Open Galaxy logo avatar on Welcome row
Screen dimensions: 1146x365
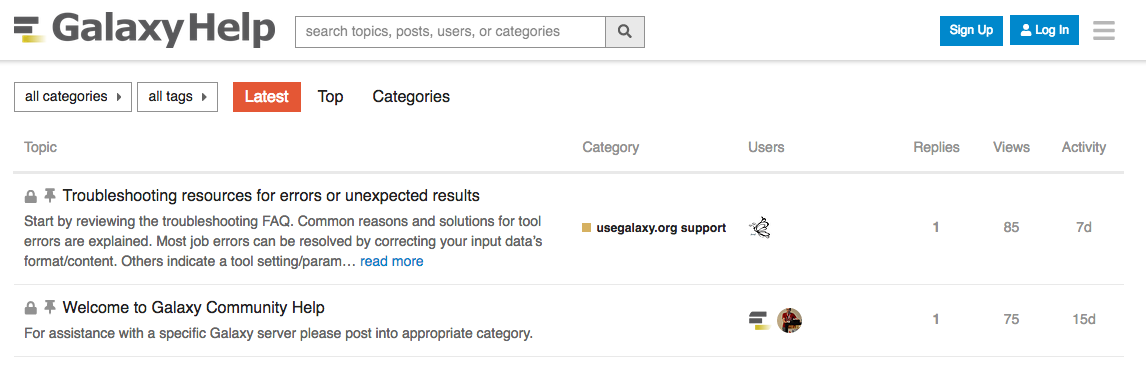tap(760, 320)
